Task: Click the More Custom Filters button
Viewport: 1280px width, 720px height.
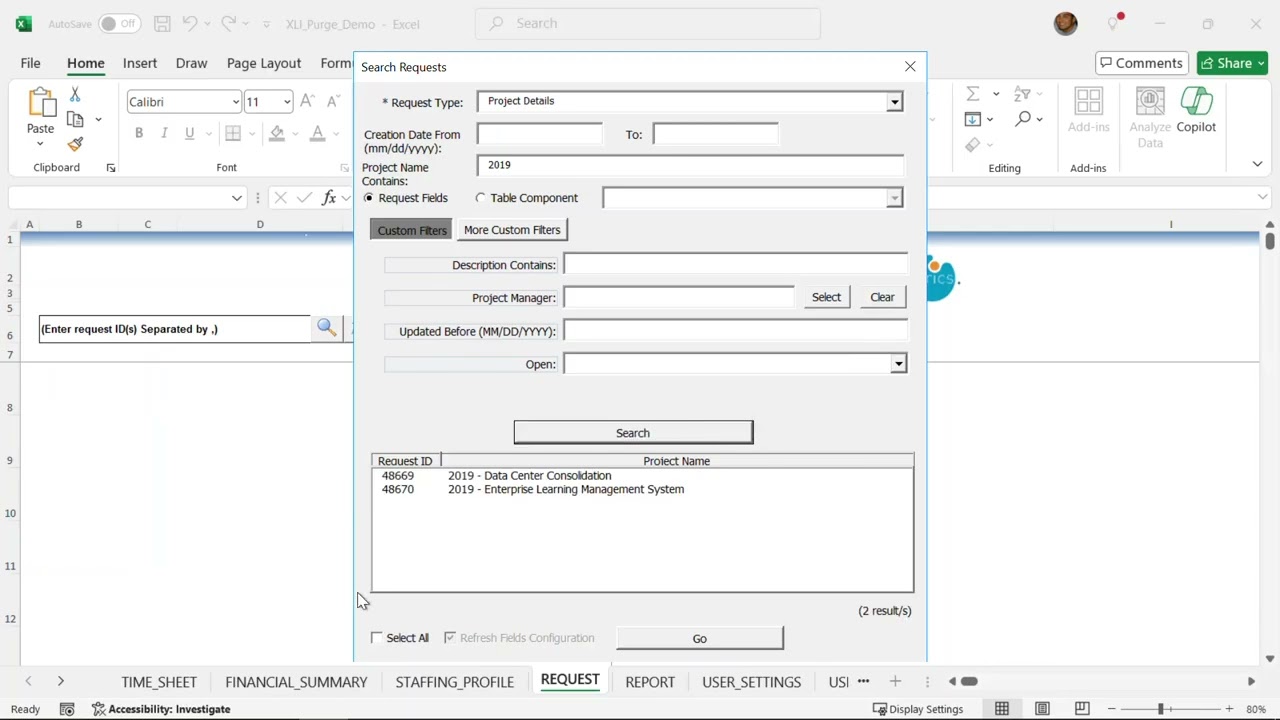Action: click(x=512, y=230)
